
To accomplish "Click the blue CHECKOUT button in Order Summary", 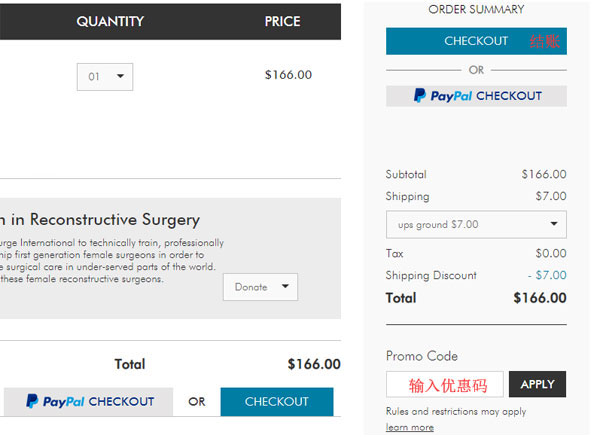I will (x=476, y=41).
